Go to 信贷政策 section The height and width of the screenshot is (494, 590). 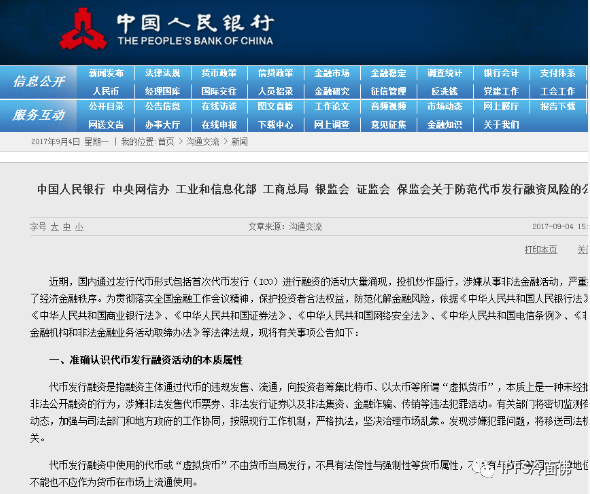[x=275, y=73]
